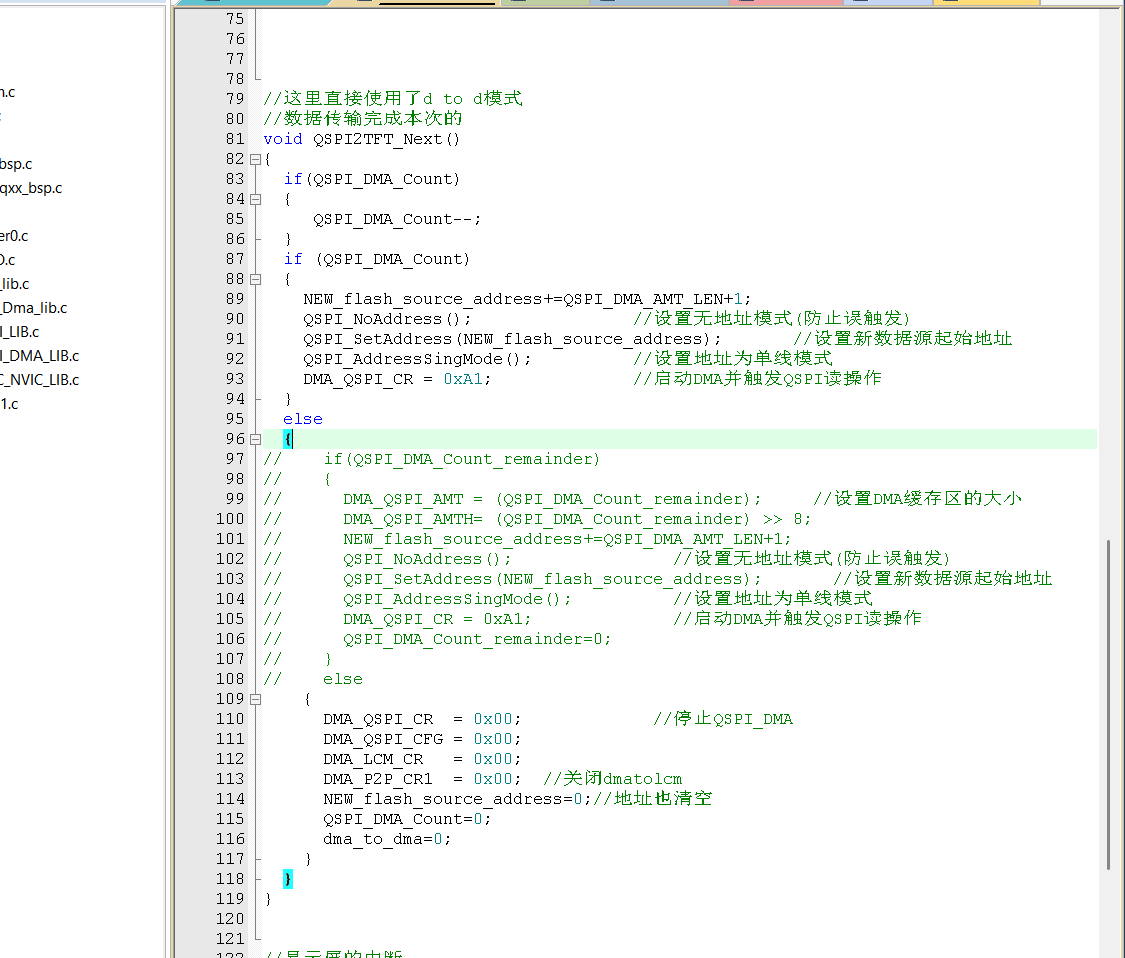Click the 0xA1 value on line 93
The image size is (1125, 958).
[463, 379]
